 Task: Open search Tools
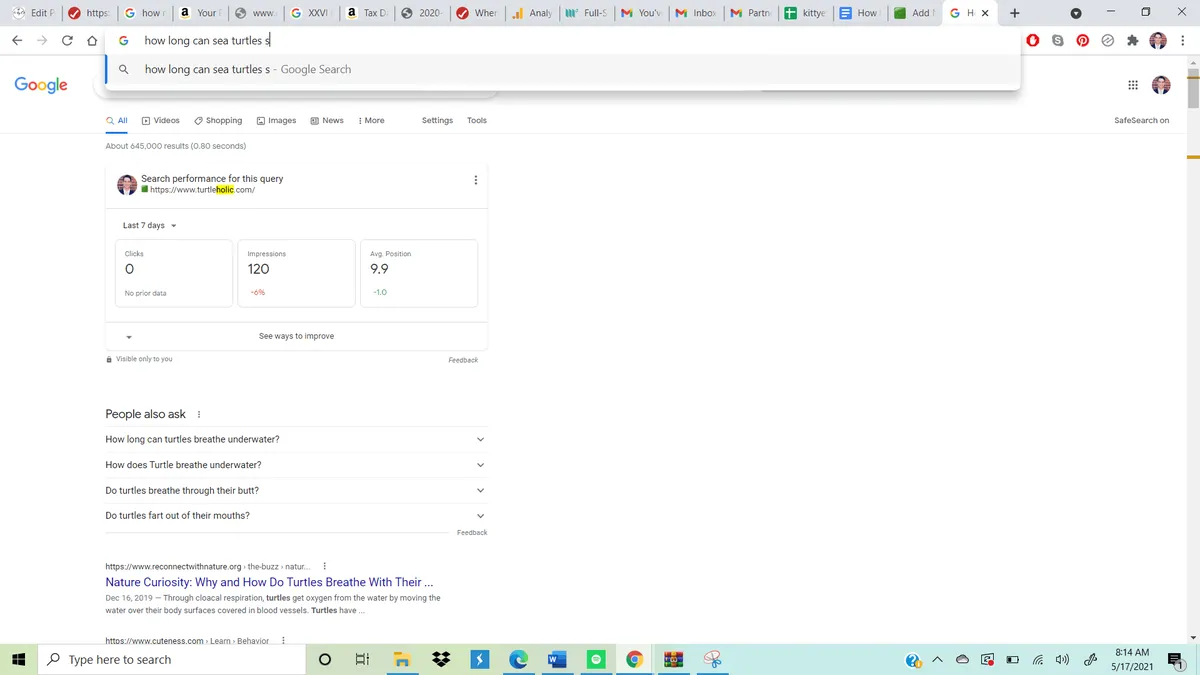477,120
